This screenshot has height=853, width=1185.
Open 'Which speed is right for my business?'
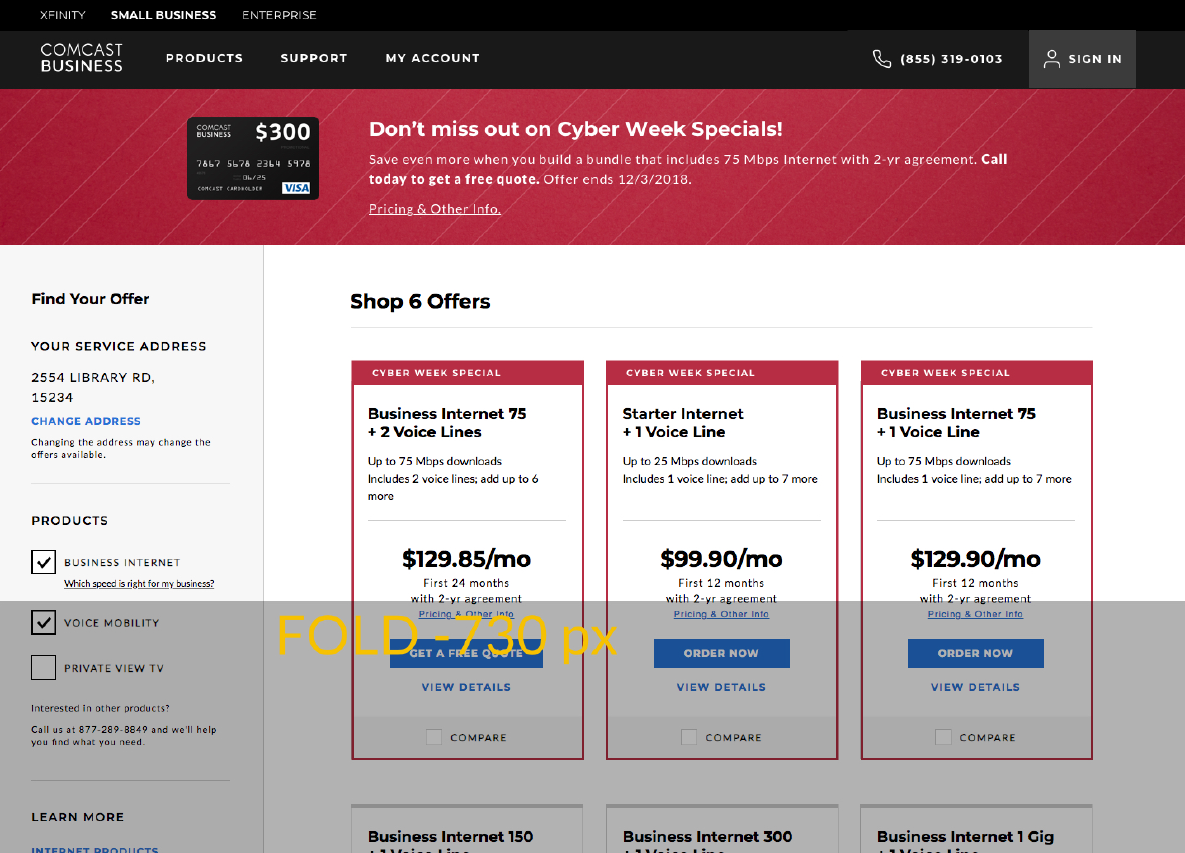point(139,583)
